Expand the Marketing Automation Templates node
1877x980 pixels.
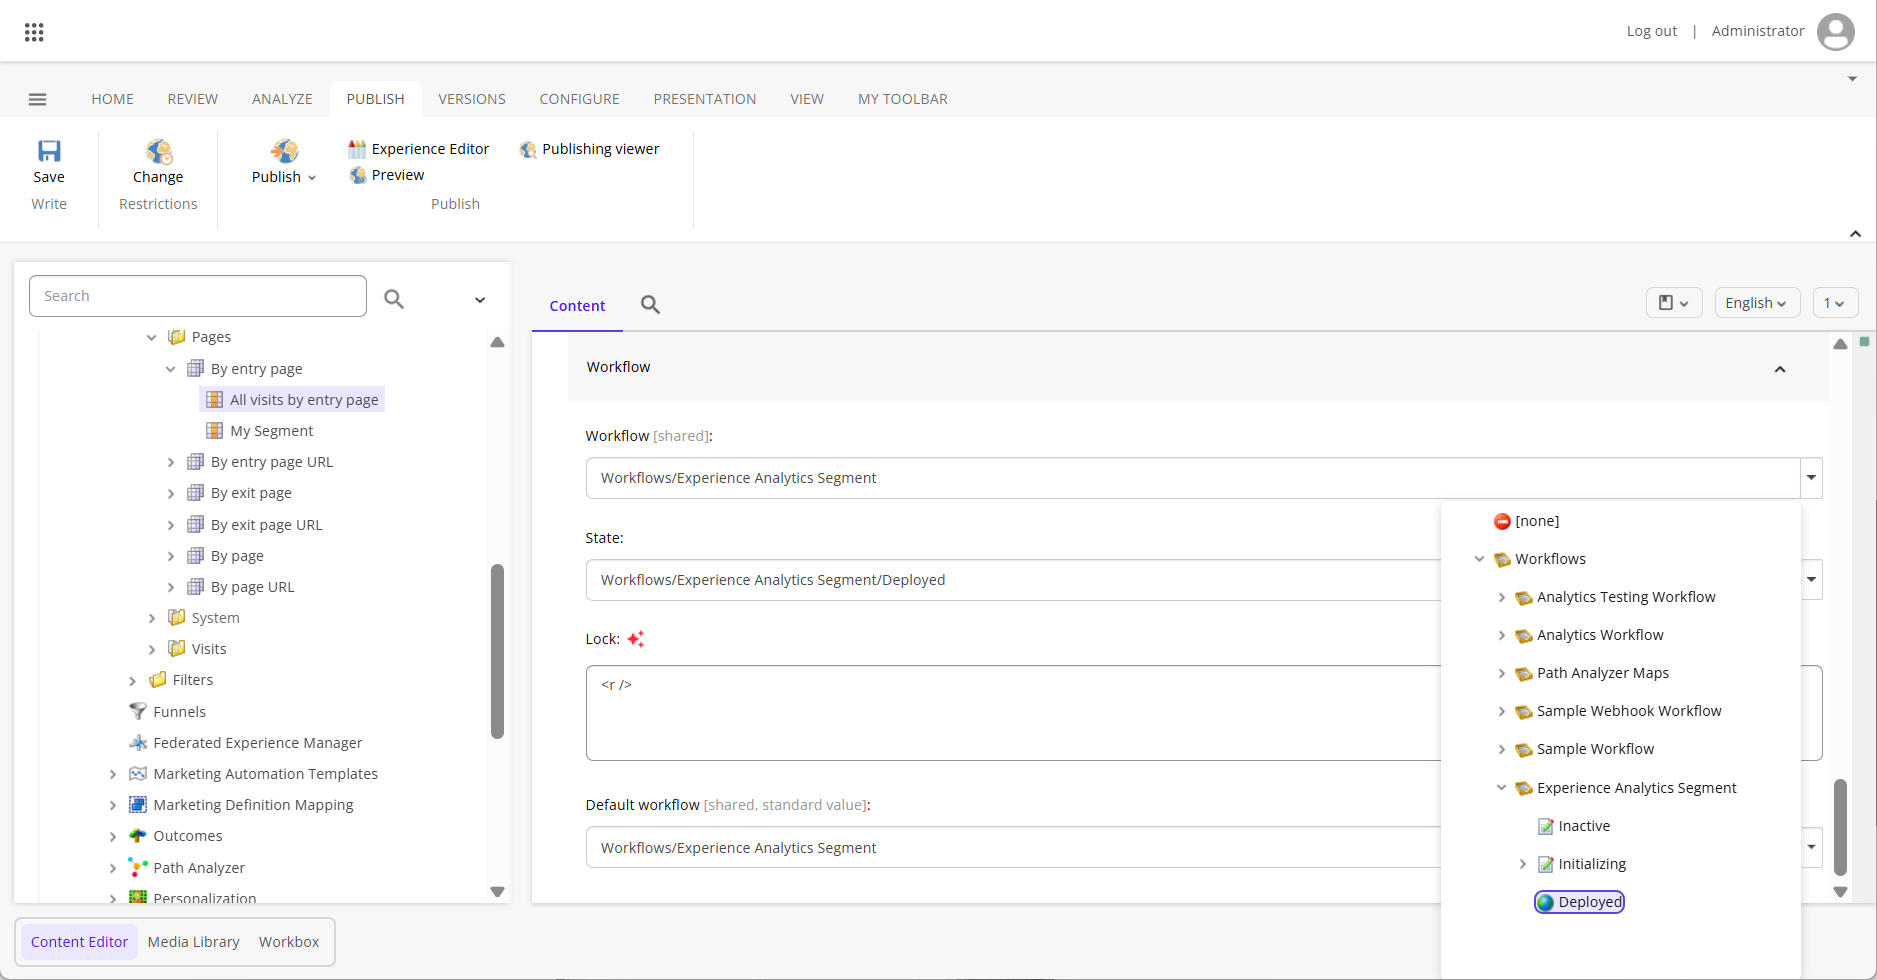pyautogui.click(x=113, y=775)
